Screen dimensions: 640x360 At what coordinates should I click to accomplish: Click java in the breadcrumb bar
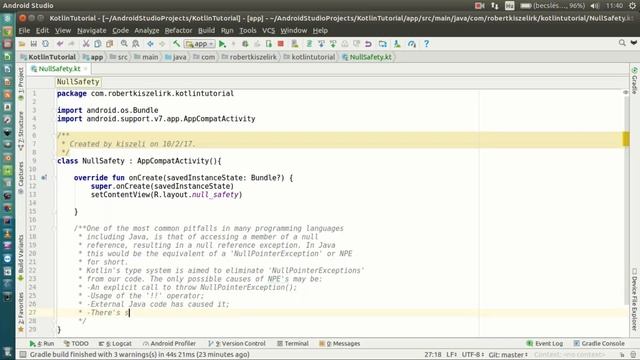click(176, 57)
